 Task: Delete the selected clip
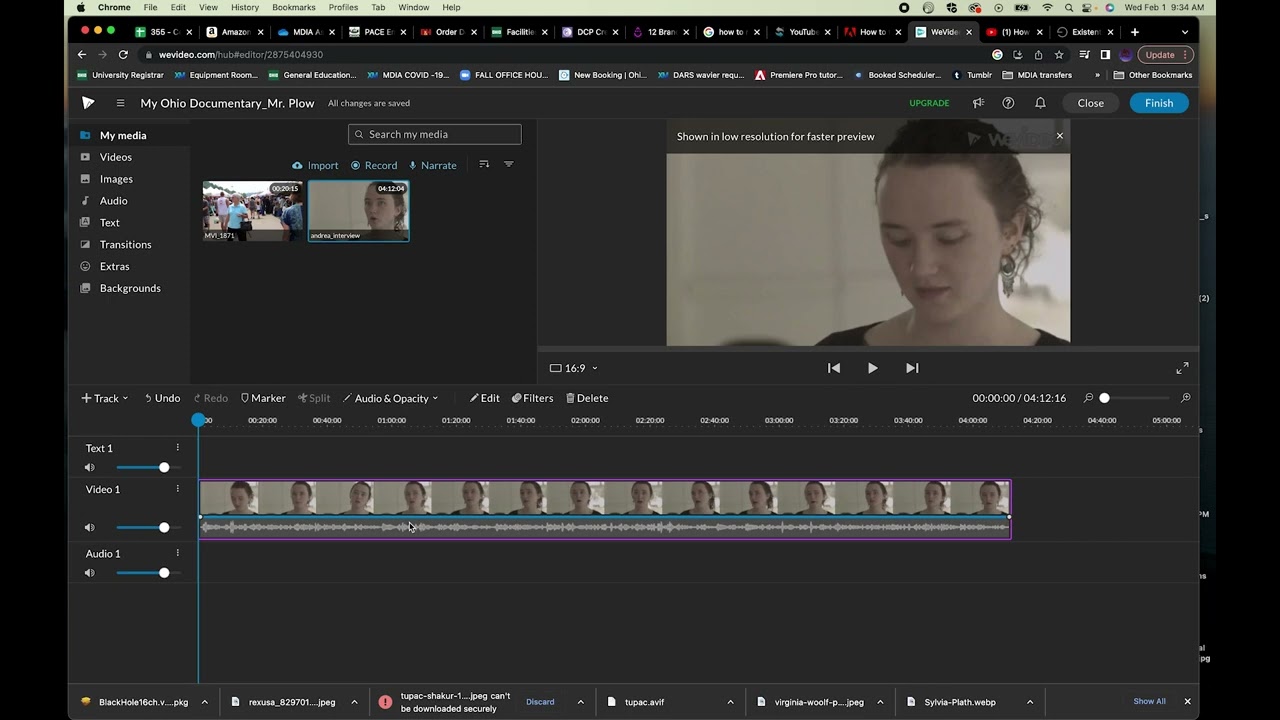(587, 398)
